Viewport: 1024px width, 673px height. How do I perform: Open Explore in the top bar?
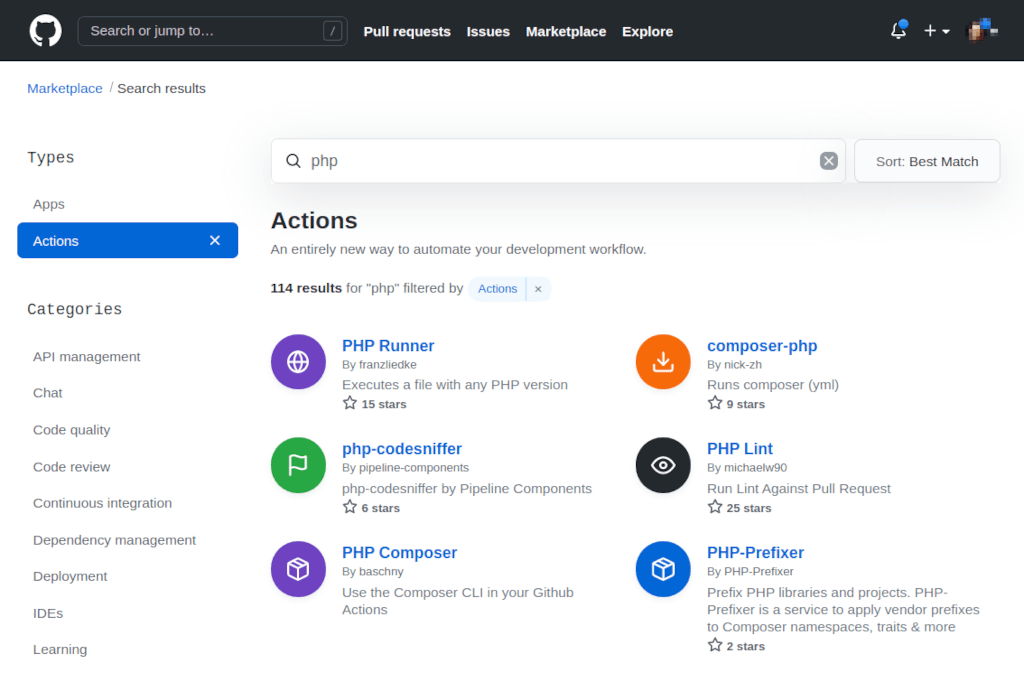[x=647, y=31]
